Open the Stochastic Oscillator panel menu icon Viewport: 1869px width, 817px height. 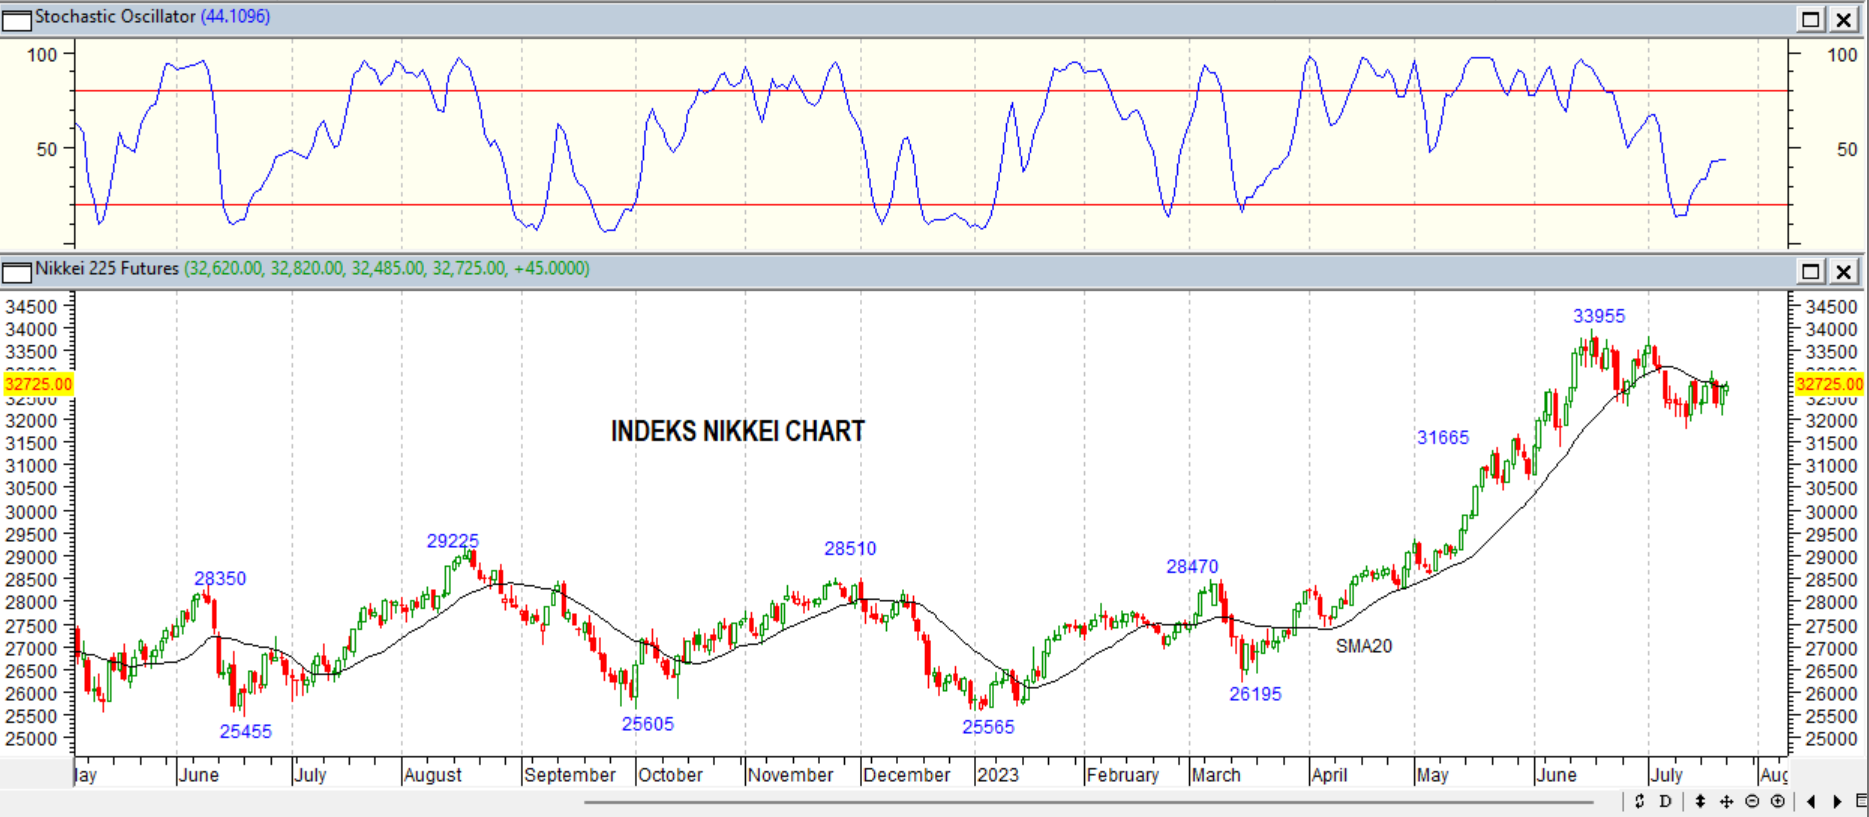pyautogui.click(x=17, y=19)
